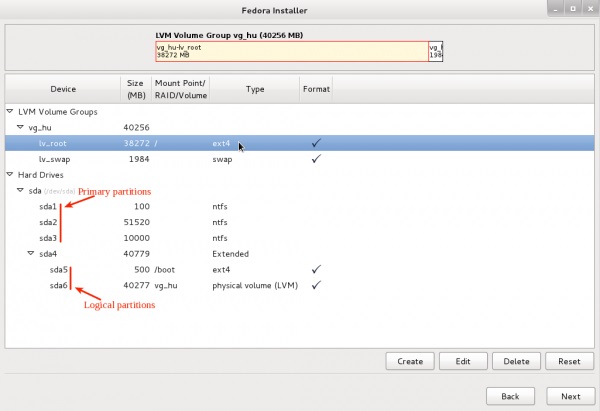Select the vg_hu volume group row
This screenshot has width=600, height=411.
[300, 127]
